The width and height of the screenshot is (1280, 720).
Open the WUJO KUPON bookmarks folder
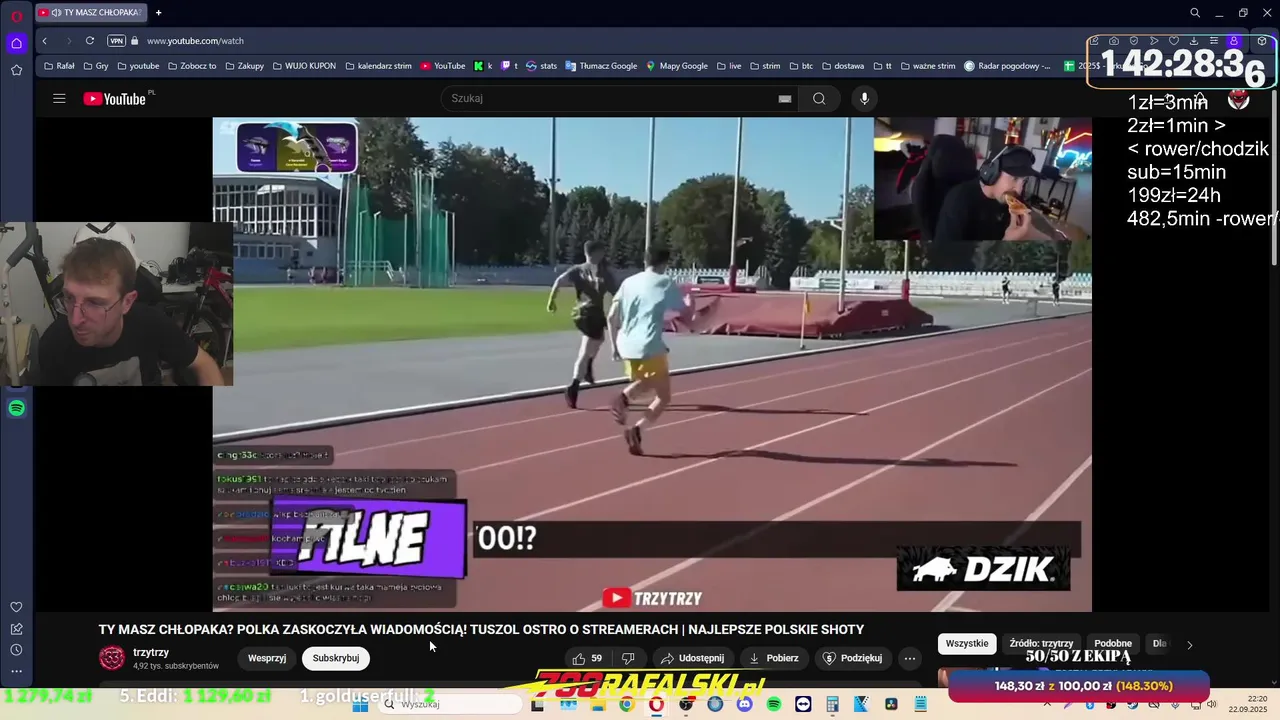tap(304, 66)
